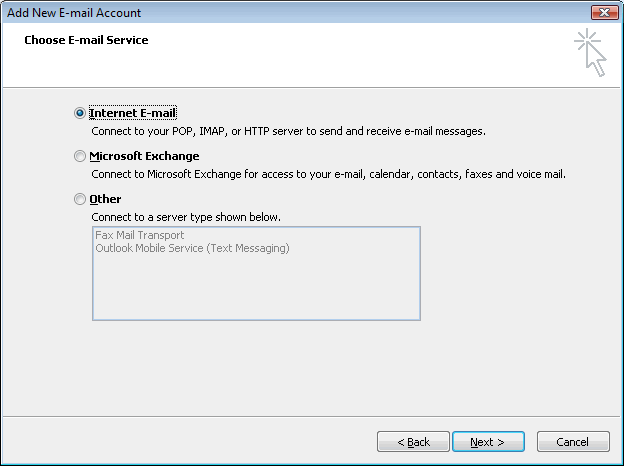
Task: Pick Fax Mail Transport in the list
Action: pyautogui.click(x=139, y=236)
